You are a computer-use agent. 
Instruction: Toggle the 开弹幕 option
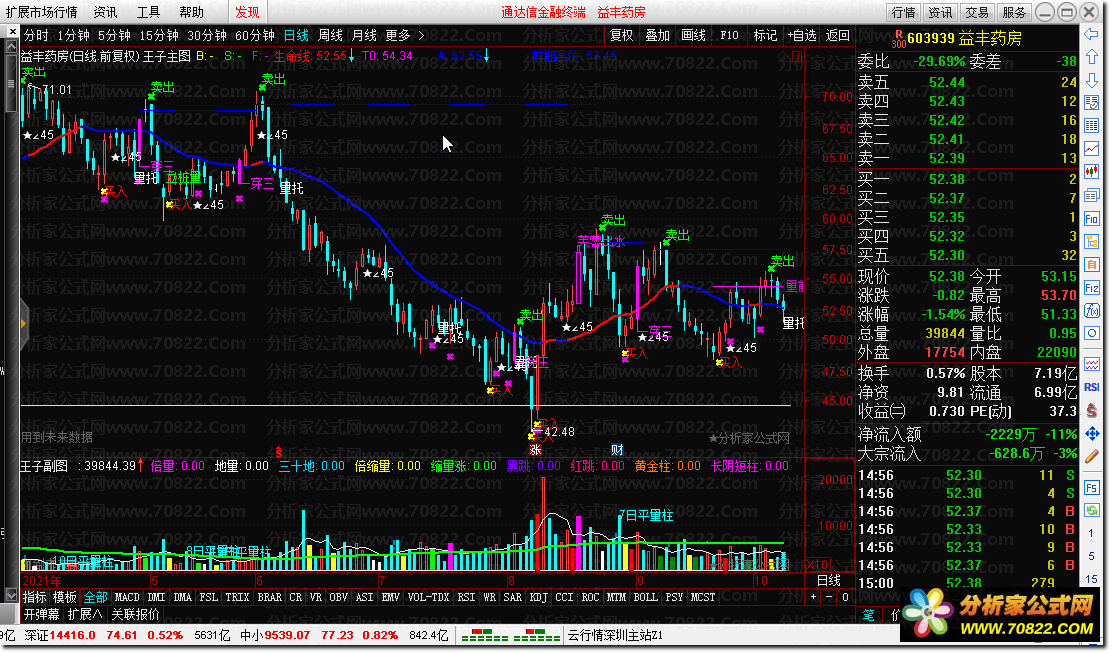click(41, 614)
